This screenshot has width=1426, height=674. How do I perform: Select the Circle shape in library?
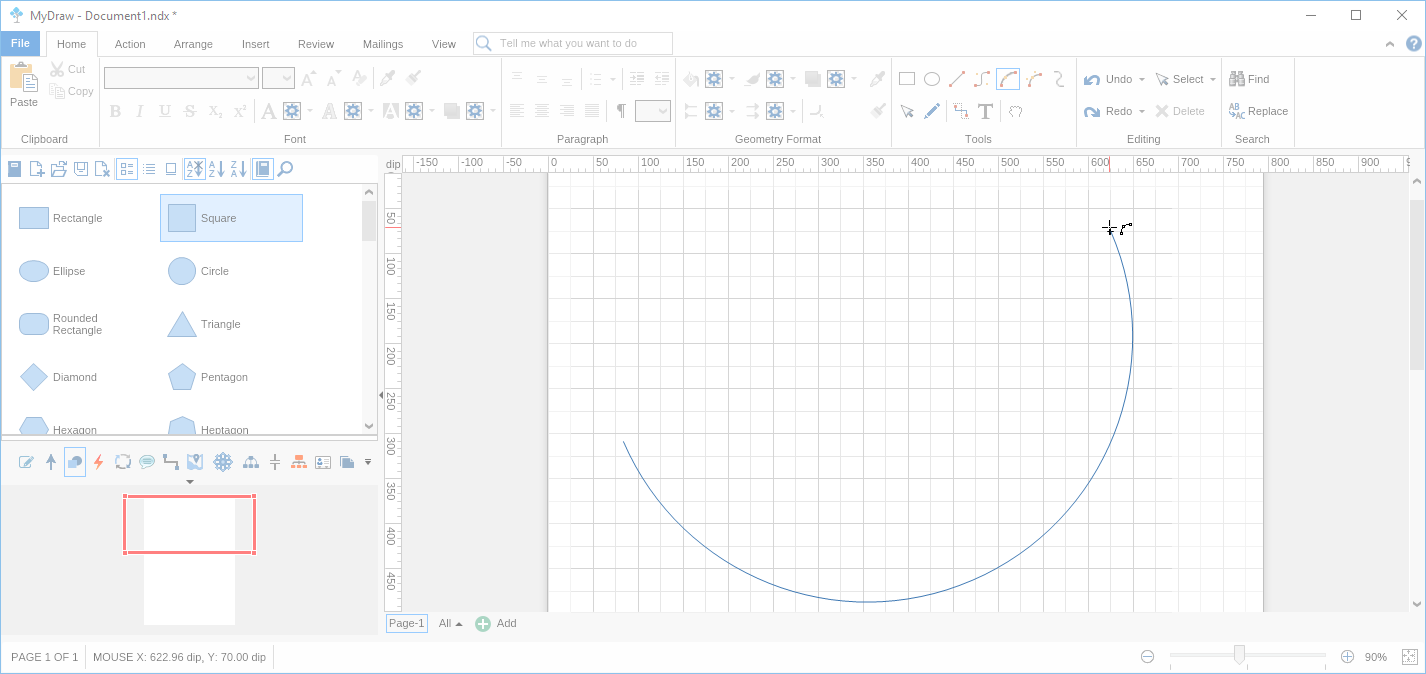[231, 271]
